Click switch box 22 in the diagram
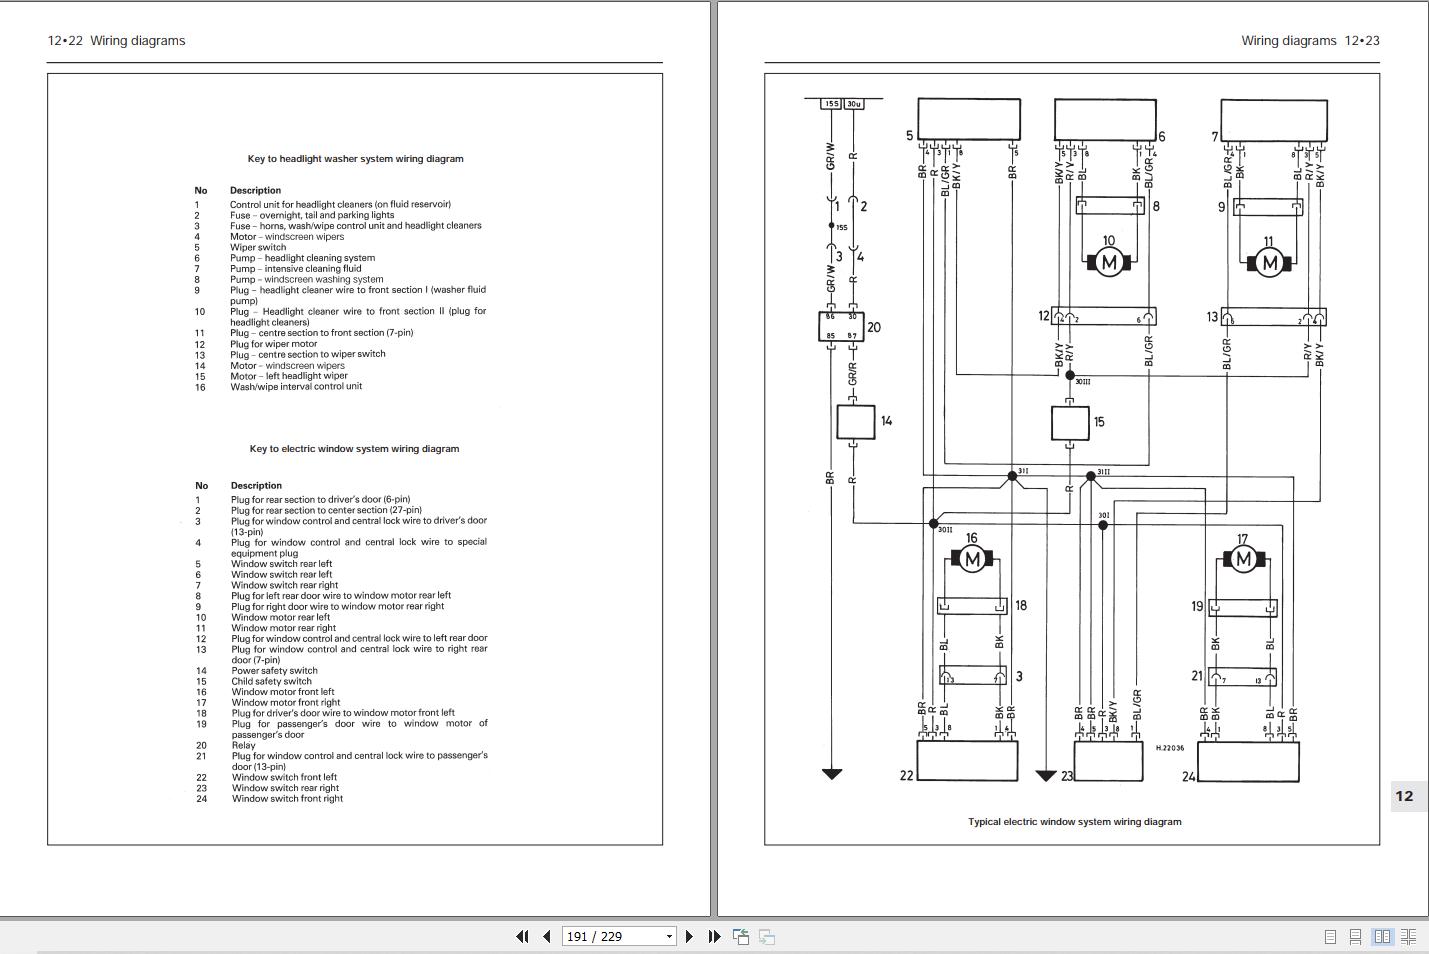Image resolution: width=1429 pixels, height=954 pixels. pyautogui.click(x=967, y=761)
